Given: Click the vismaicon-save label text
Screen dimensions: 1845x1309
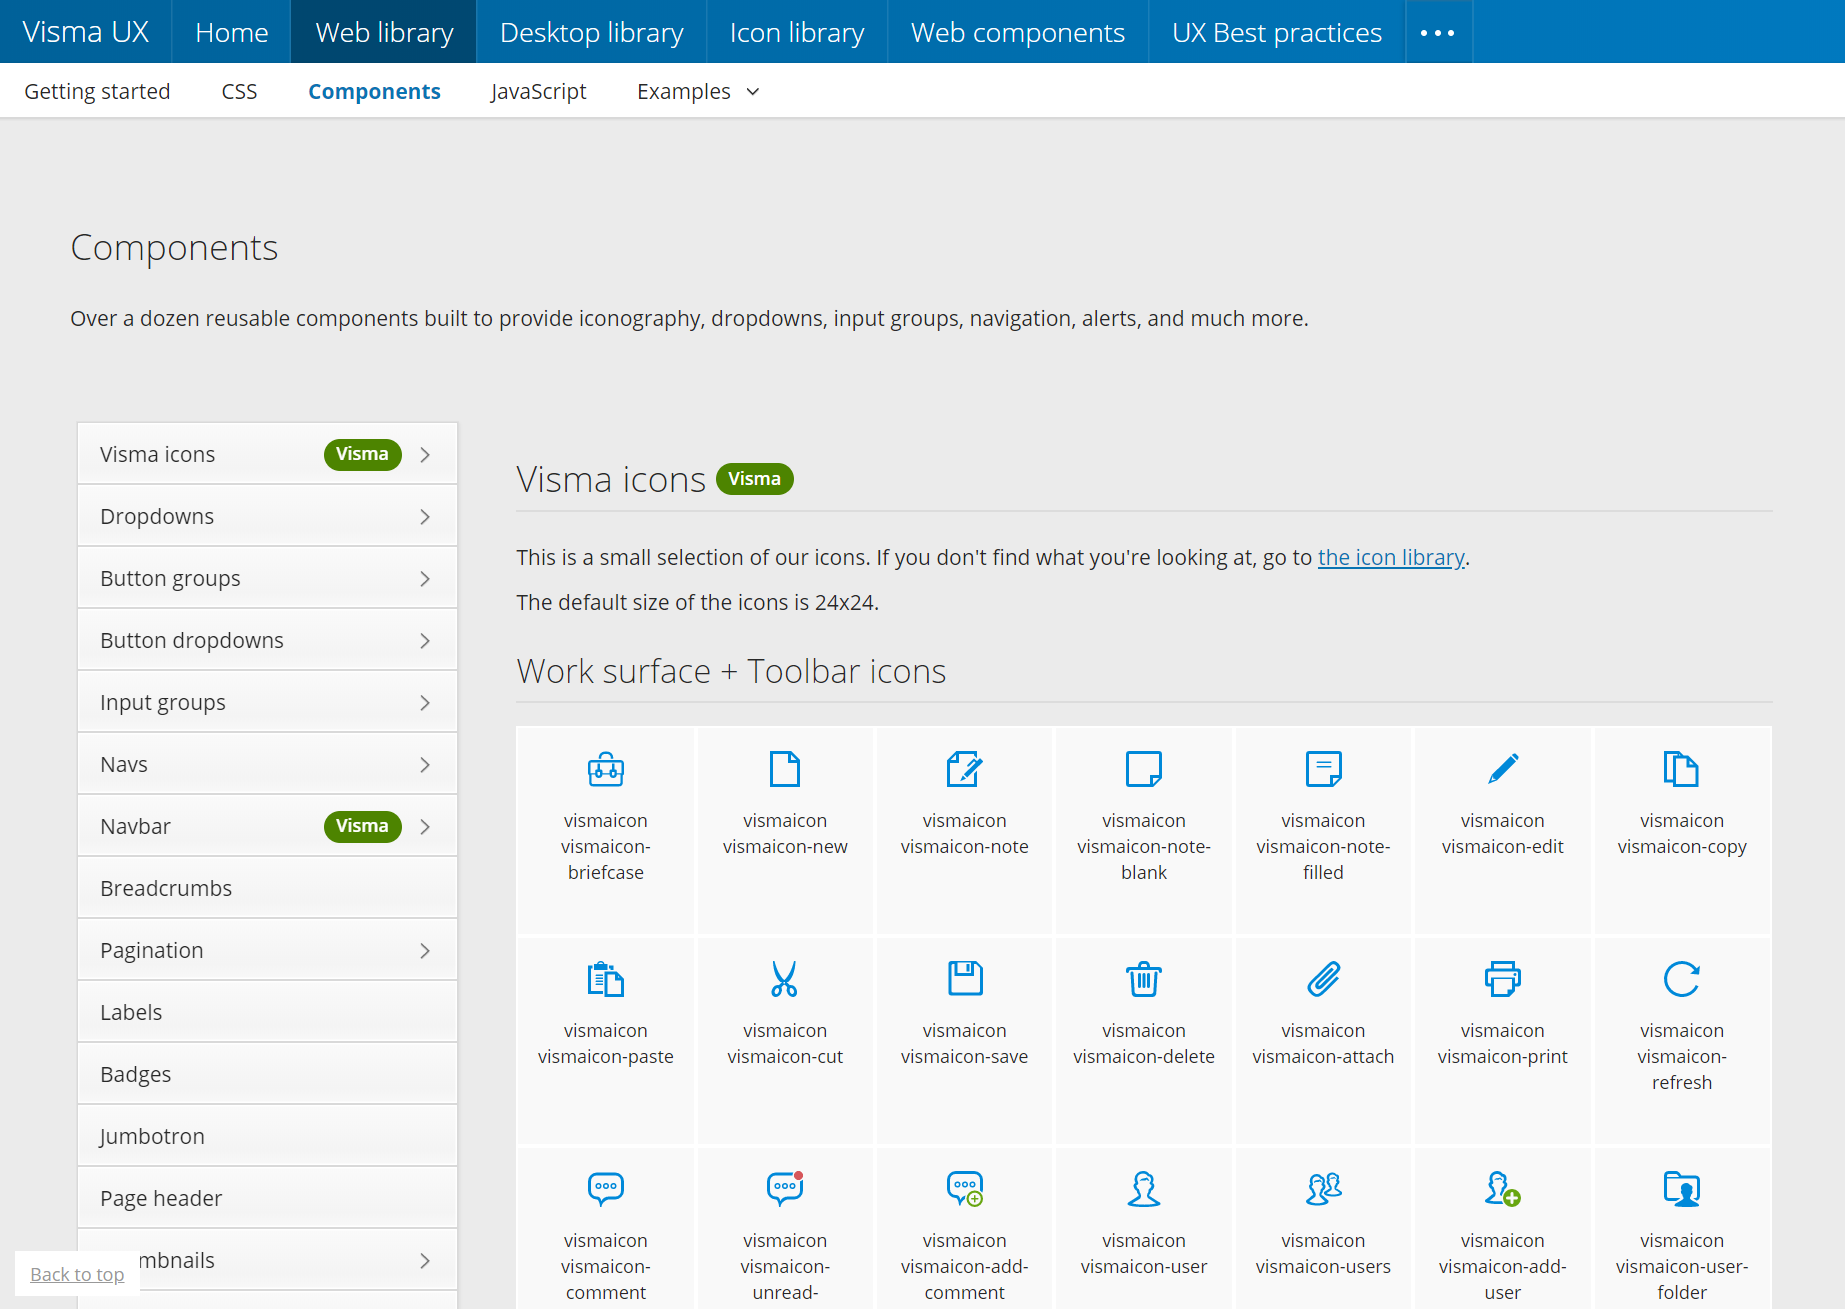Looking at the screenshot, I should (964, 1056).
